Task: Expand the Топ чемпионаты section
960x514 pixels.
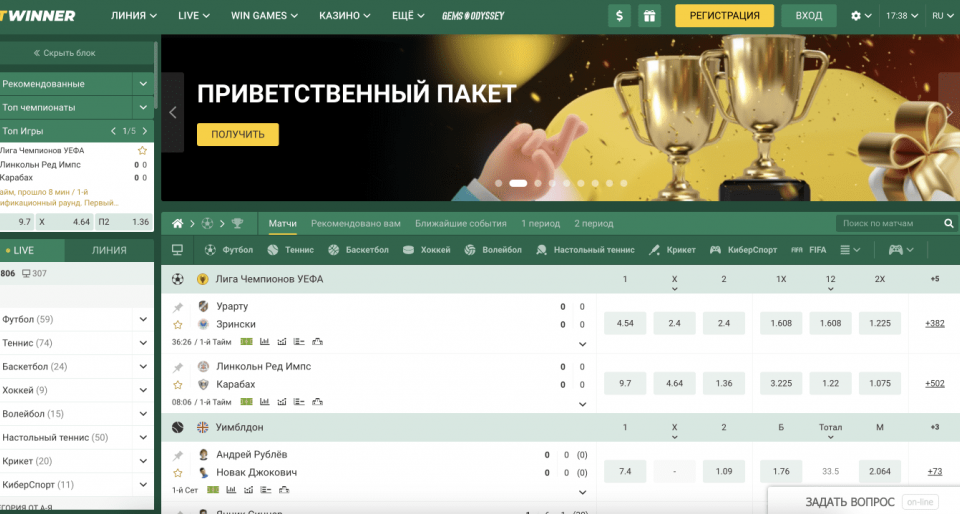Action: pos(143,108)
